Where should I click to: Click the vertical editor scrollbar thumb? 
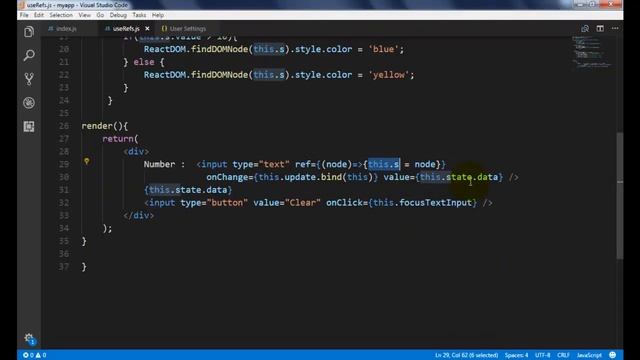click(620, 196)
